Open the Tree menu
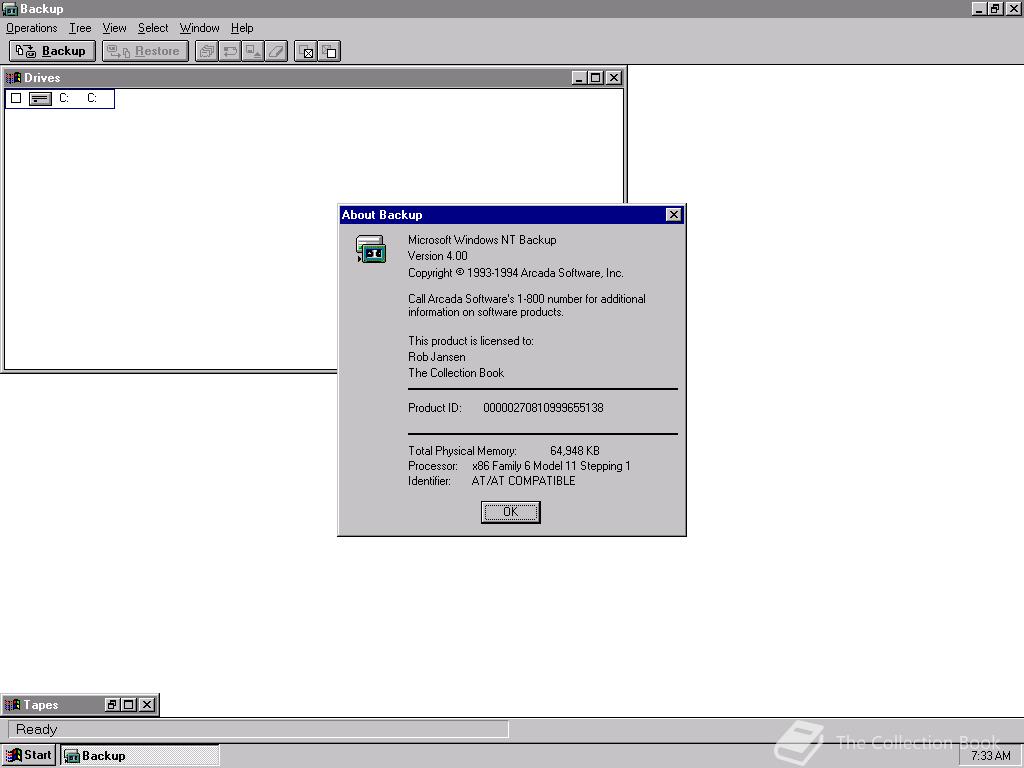This screenshot has height=768, width=1024. pos(80,28)
